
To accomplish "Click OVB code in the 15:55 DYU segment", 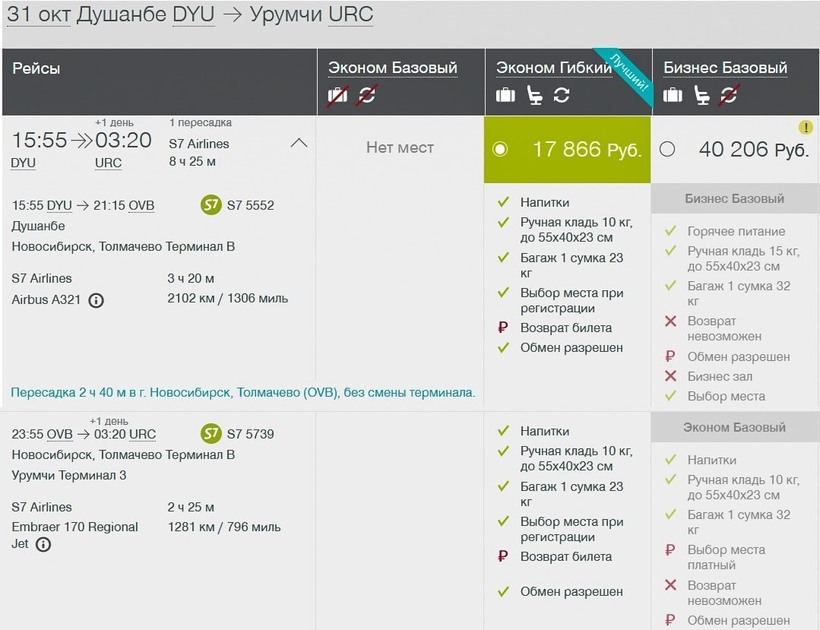I will pyautogui.click(x=141, y=205).
